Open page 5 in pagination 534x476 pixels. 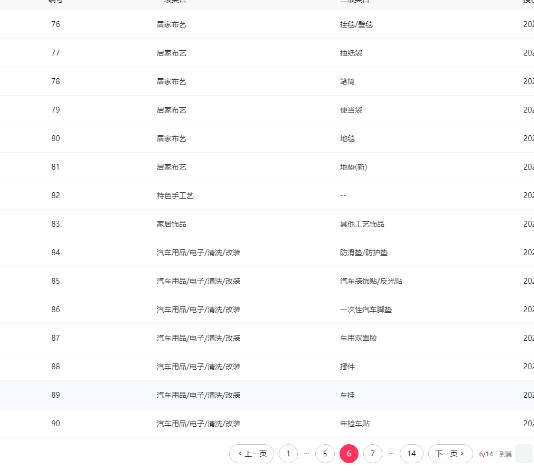click(x=325, y=454)
